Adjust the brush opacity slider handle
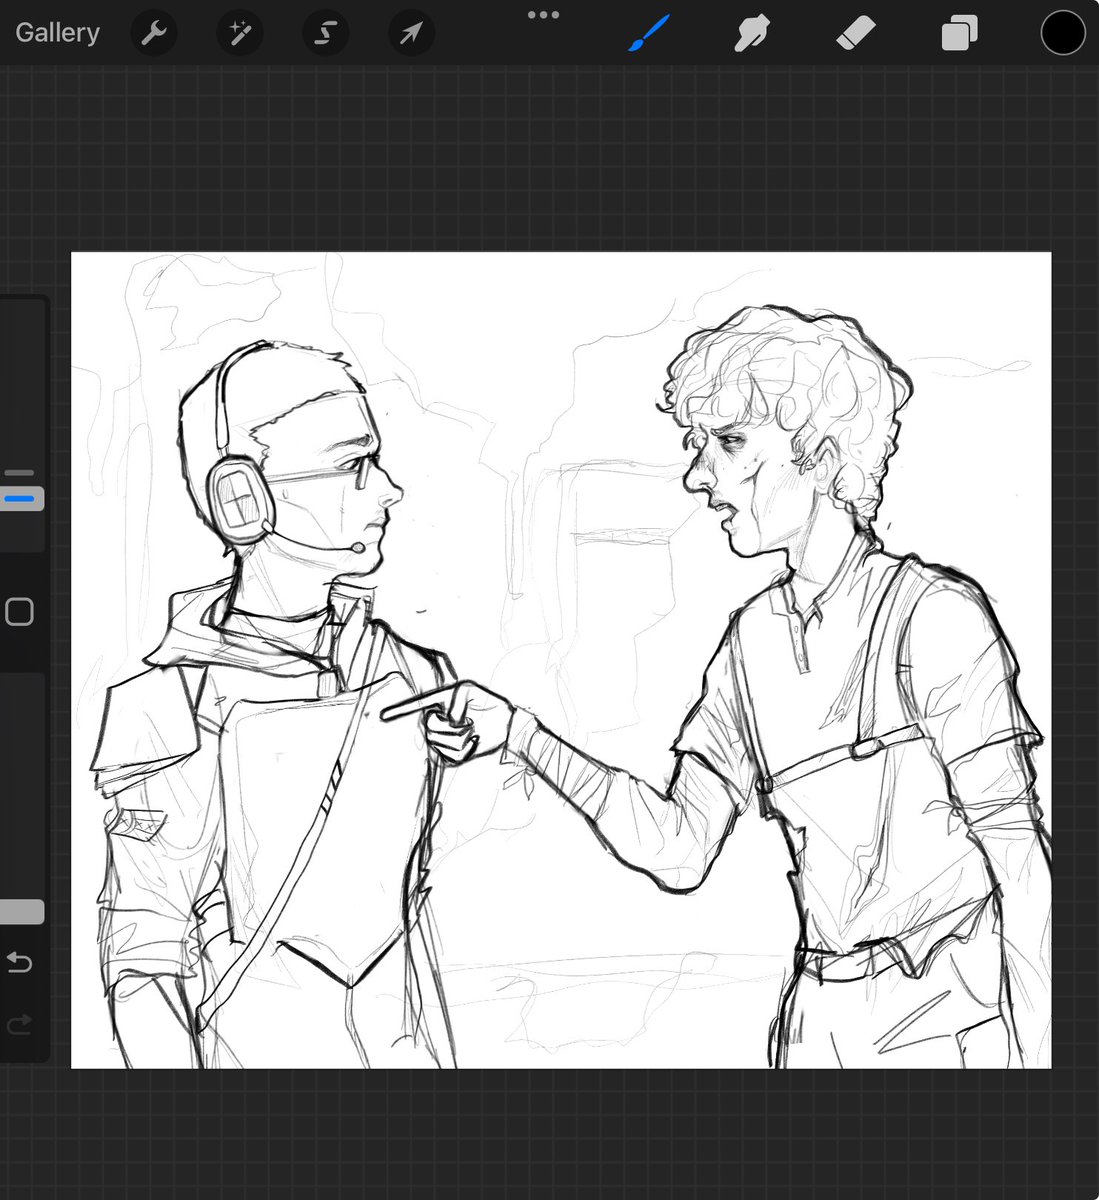This screenshot has width=1099, height=1200. pos(21,911)
